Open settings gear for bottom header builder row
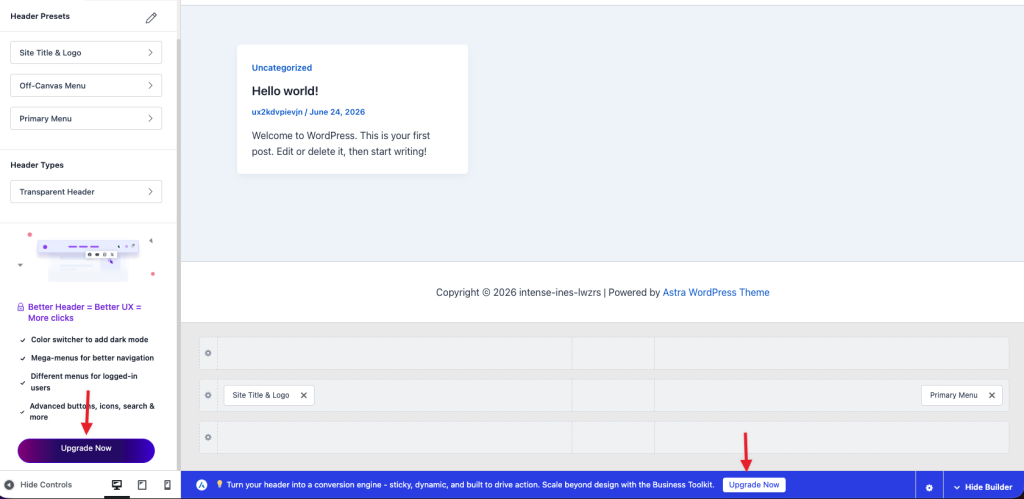This screenshot has width=1024, height=499. point(208,437)
